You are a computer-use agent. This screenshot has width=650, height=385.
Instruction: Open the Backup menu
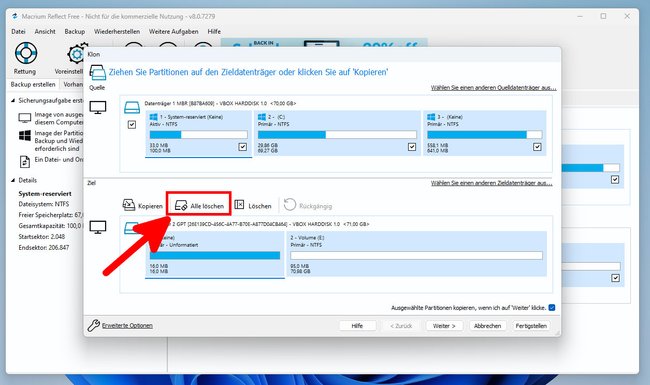point(75,31)
